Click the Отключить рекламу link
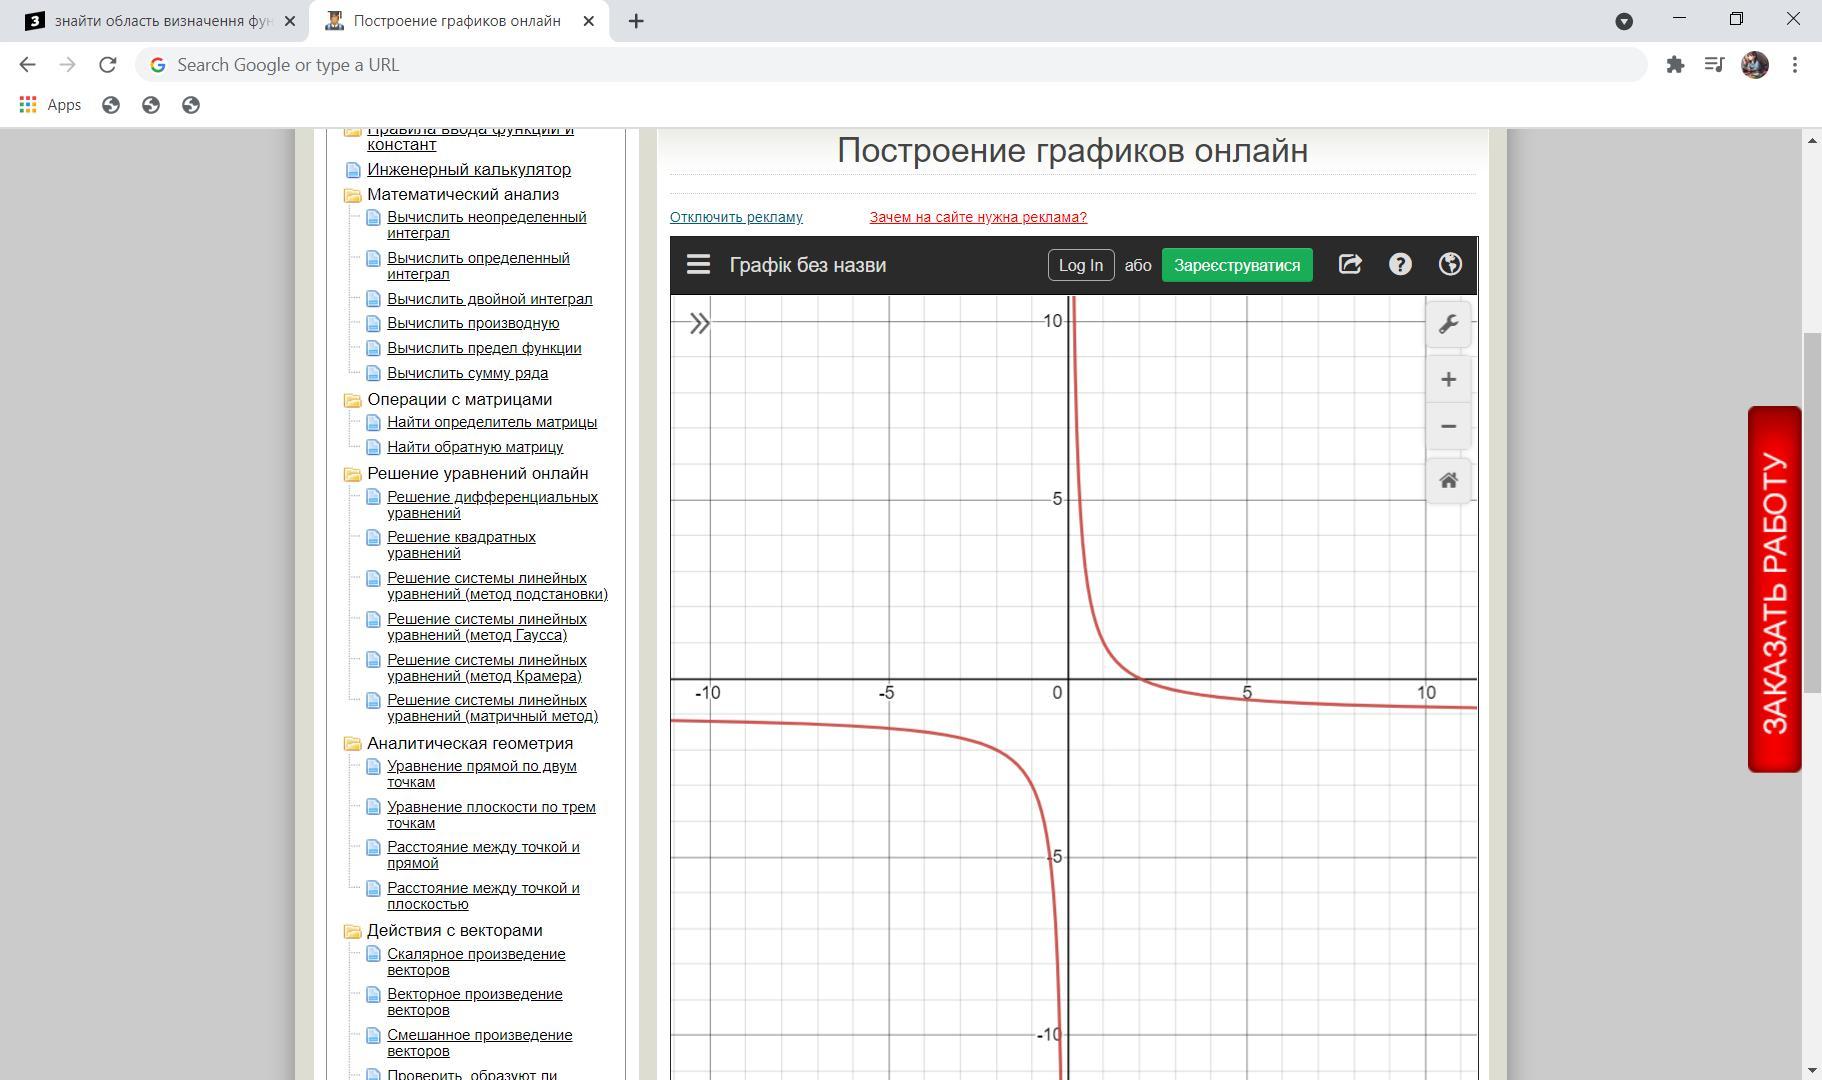Viewport: 1822px width, 1080px height. click(x=736, y=217)
